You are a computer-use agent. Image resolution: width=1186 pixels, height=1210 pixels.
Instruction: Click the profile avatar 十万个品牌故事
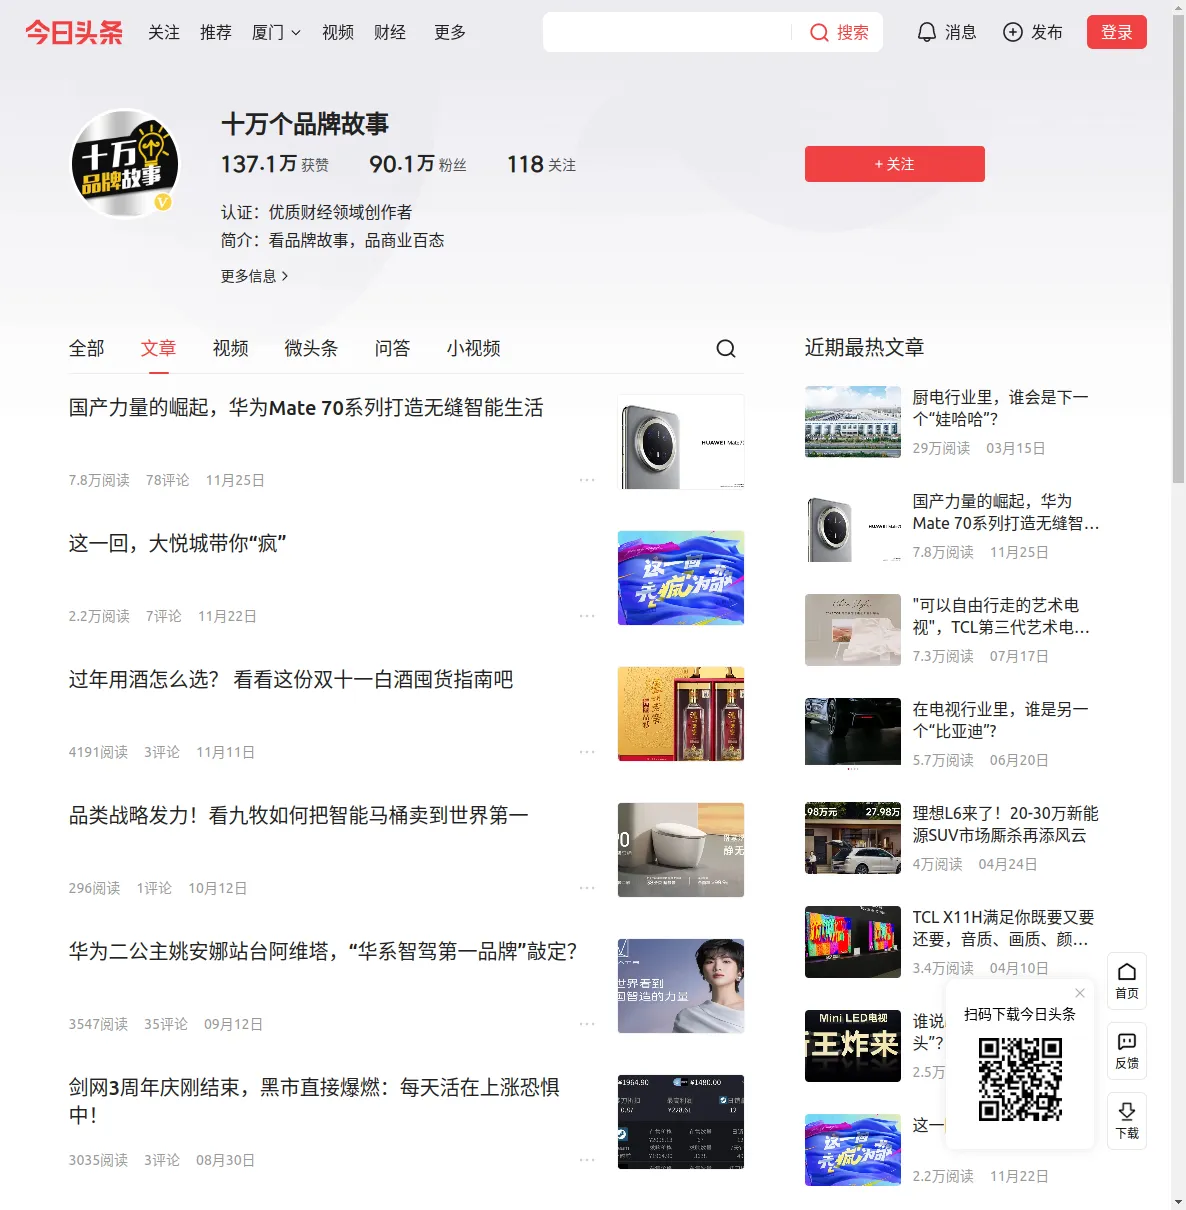point(124,163)
